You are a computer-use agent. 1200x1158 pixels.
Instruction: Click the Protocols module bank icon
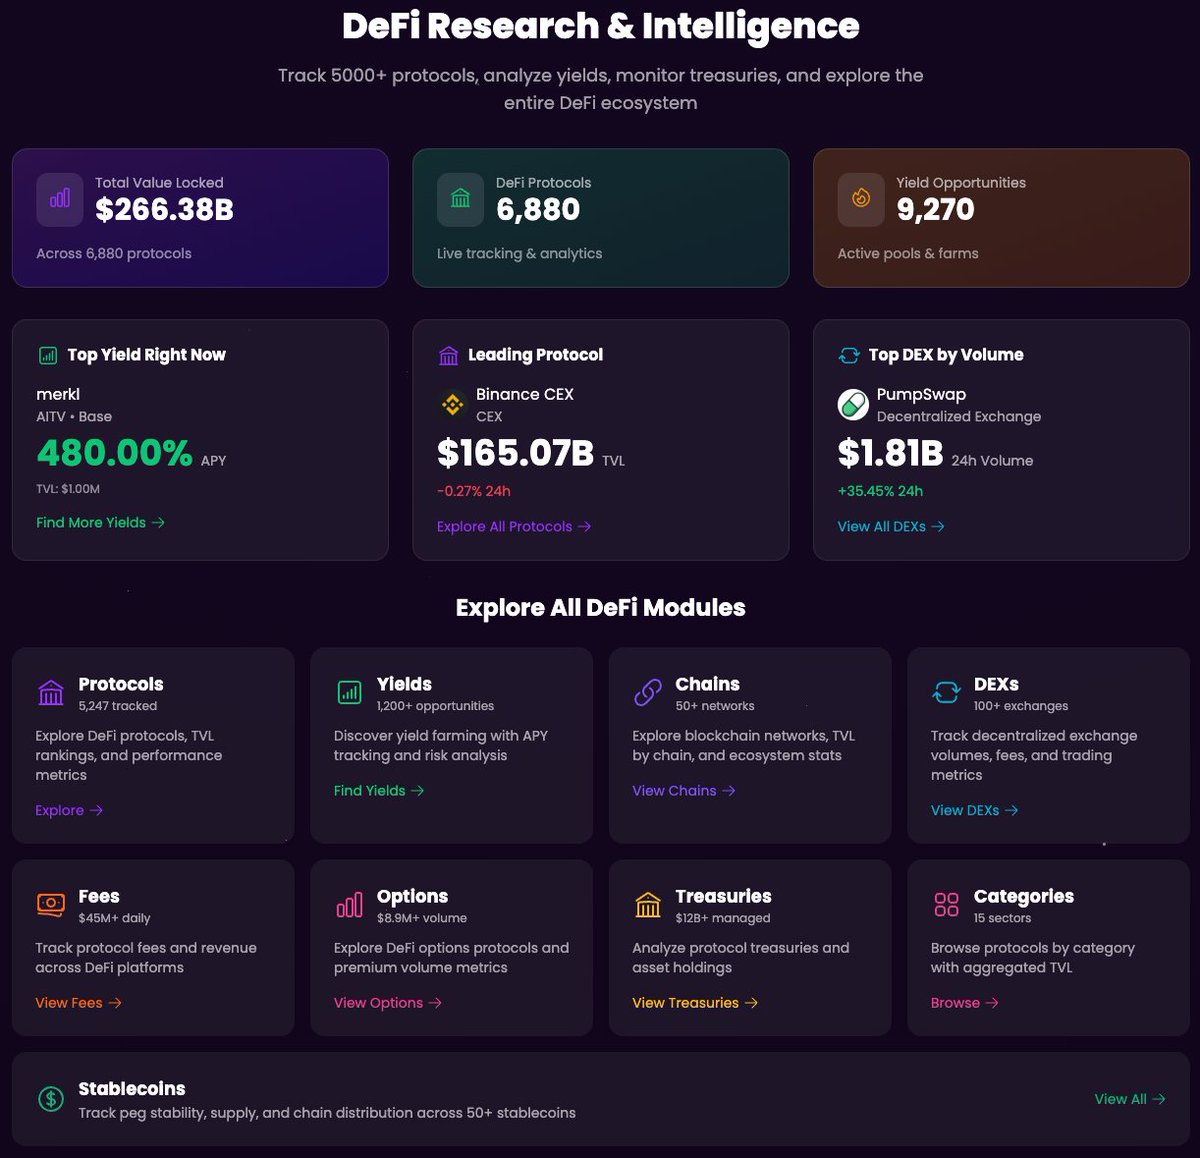click(51, 692)
